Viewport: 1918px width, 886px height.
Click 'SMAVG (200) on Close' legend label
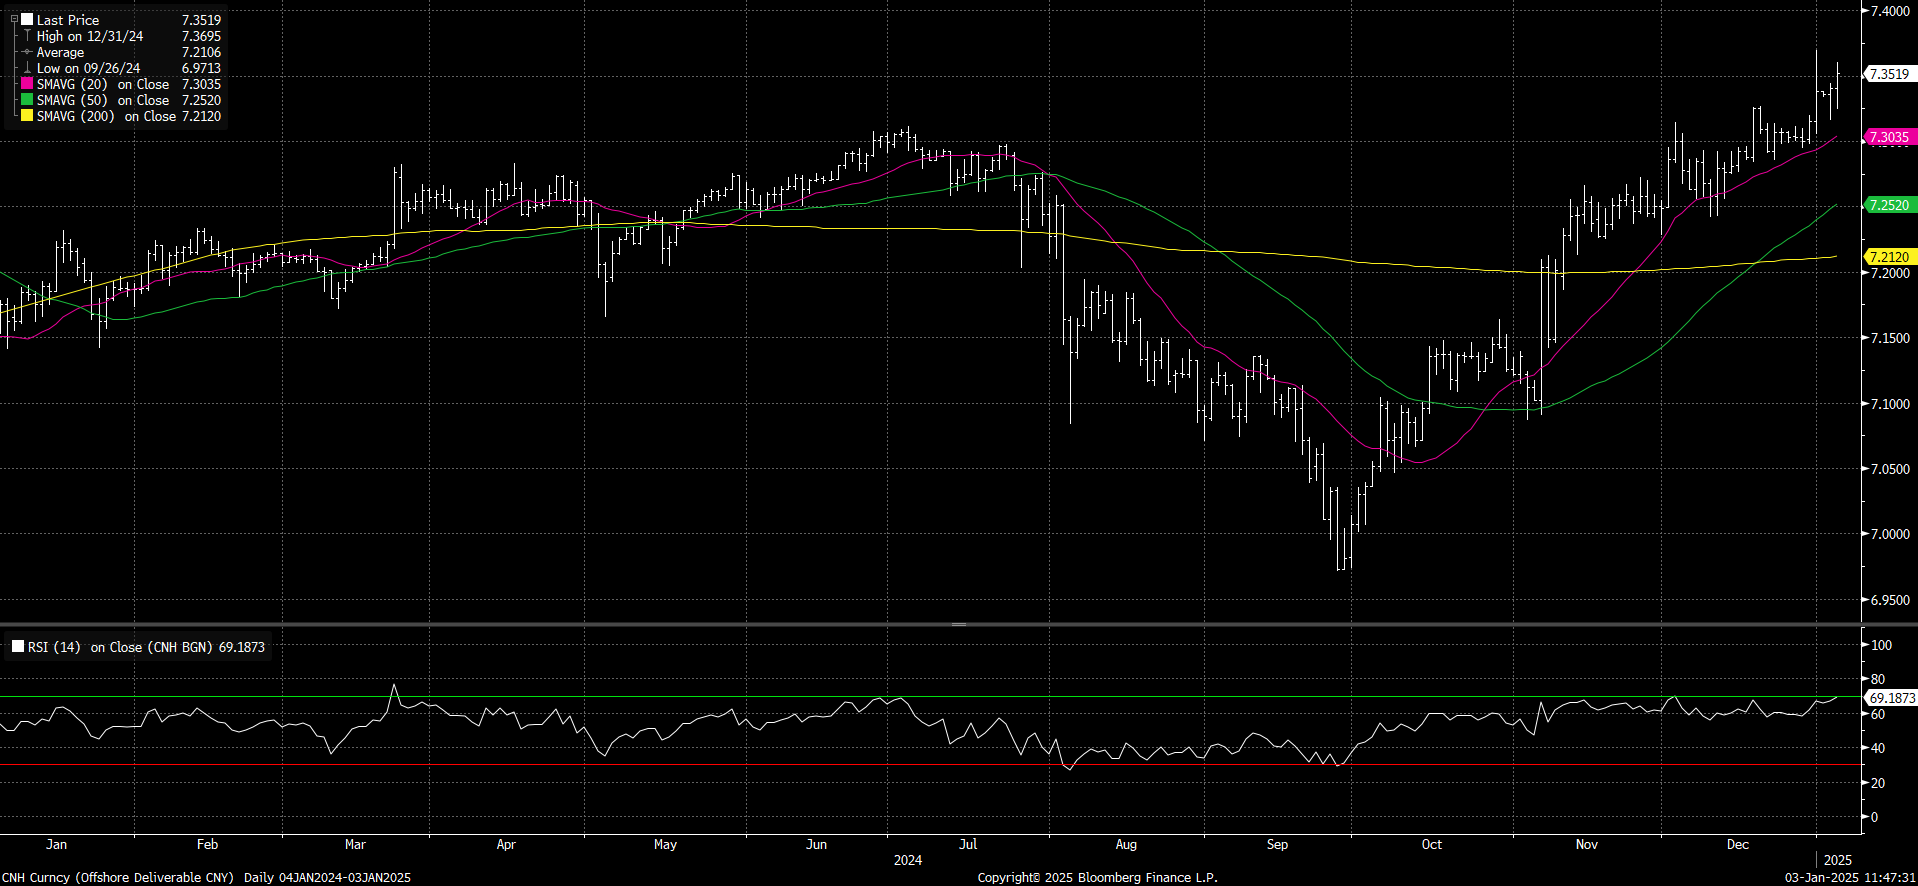pyautogui.click(x=106, y=116)
